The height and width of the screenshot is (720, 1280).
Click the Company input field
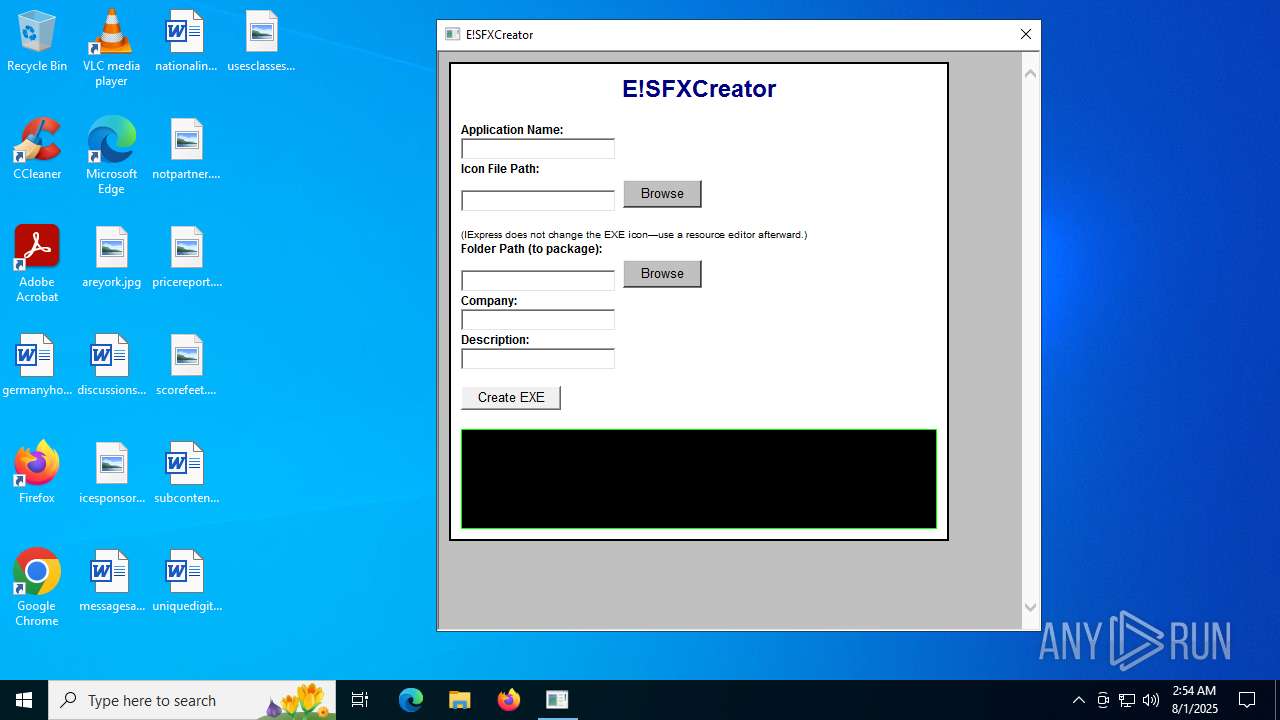538,320
